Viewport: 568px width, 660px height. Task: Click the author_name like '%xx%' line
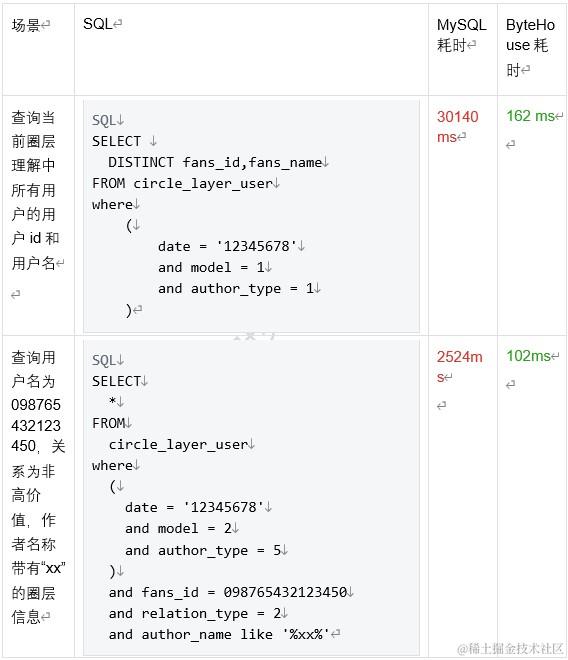click(219, 634)
